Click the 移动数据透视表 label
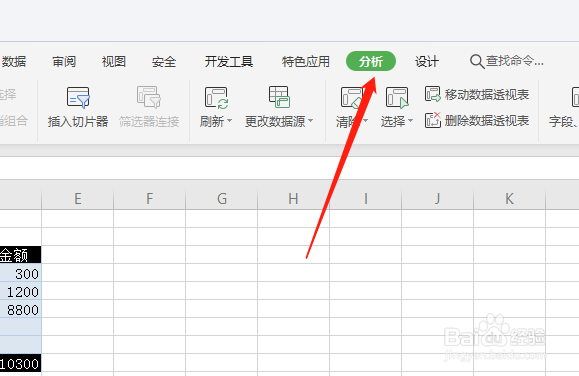579x376 pixels. 487,95
